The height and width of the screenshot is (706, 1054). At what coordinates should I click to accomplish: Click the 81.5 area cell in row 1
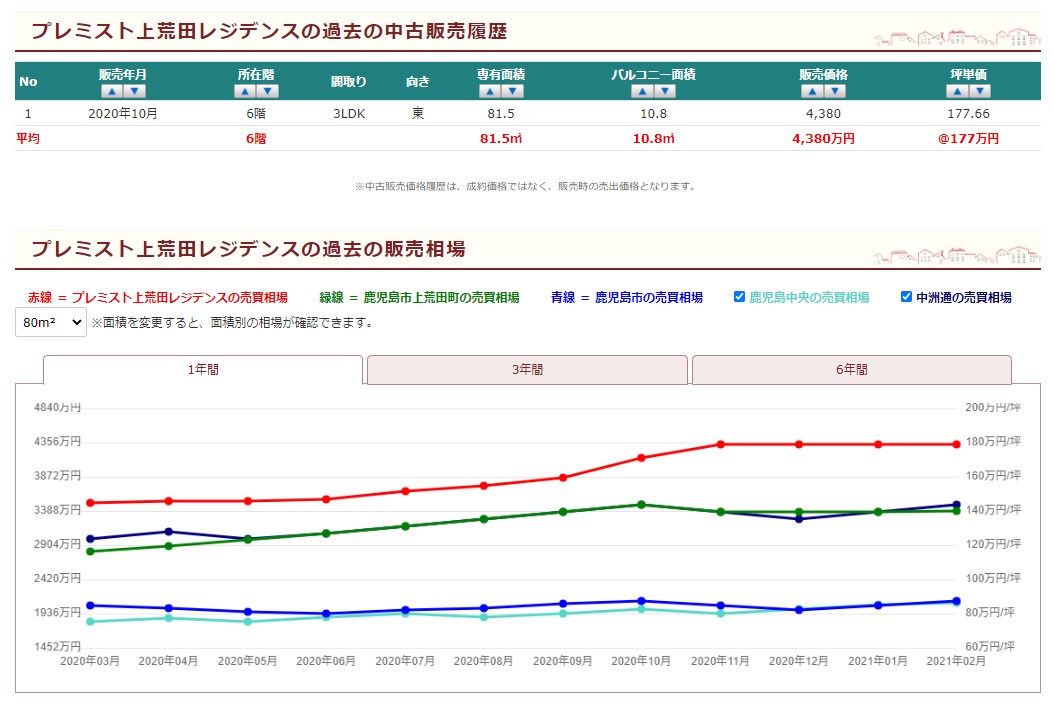tap(501, 114)
